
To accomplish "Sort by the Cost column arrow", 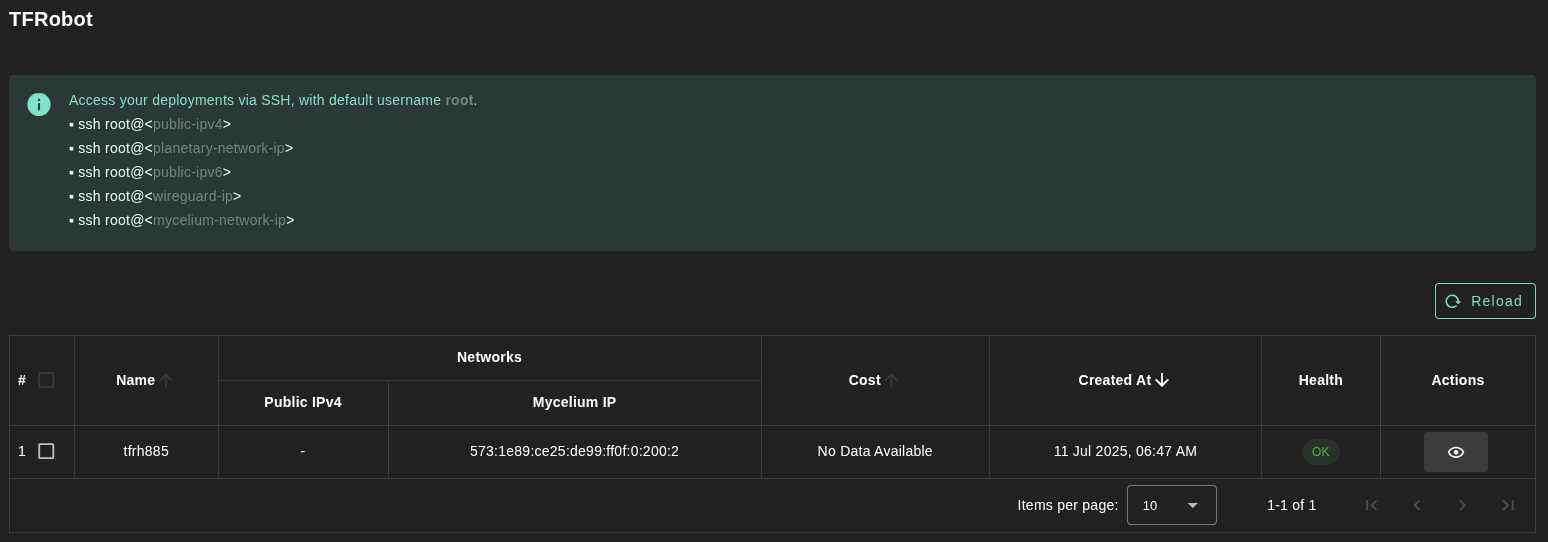I will click(892, 380).
